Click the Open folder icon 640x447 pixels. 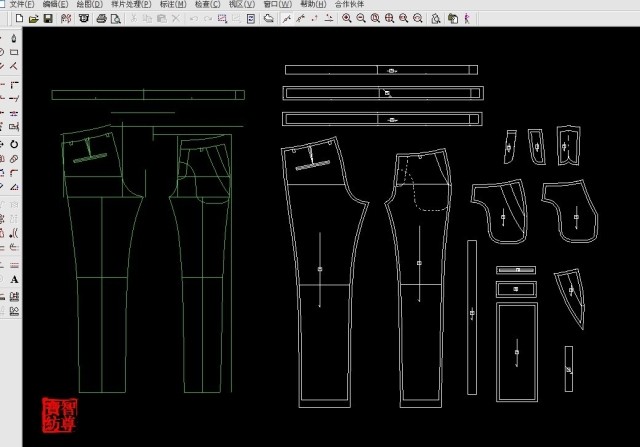[x=33, y=19]
